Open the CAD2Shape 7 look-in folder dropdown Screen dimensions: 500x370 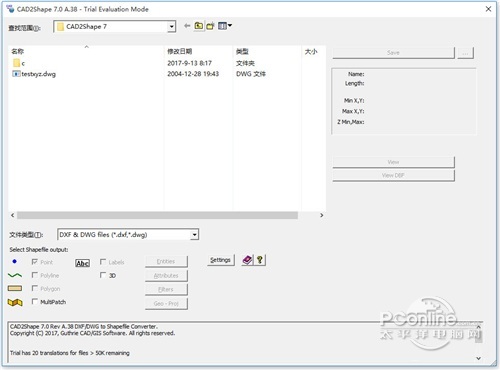[171, 26]
